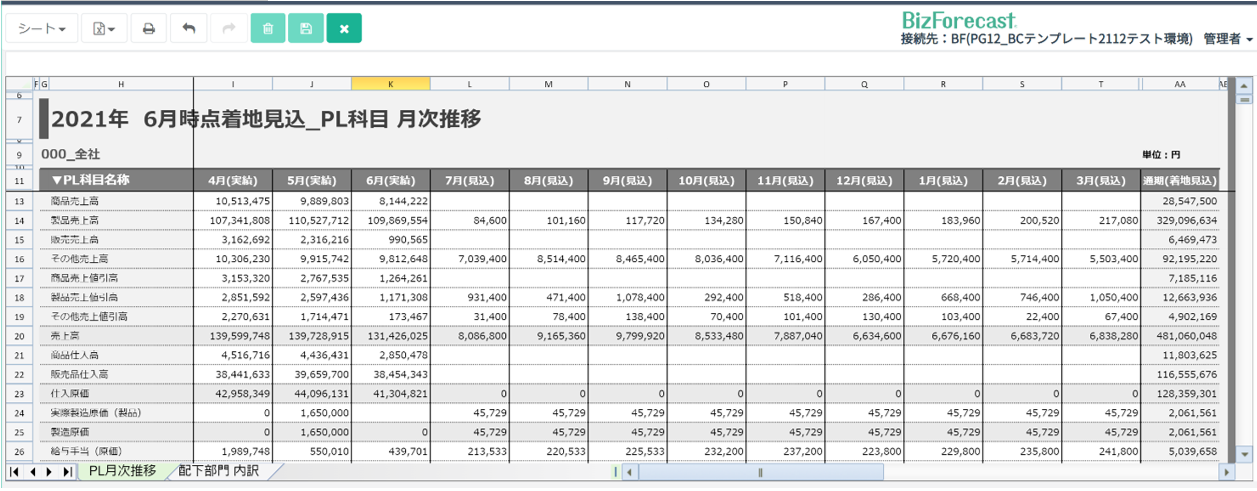The image size is (1257, 491).
Task: Switch to the 配下部門 内訳 sheet tab
Action: click(x=218, y=471)
